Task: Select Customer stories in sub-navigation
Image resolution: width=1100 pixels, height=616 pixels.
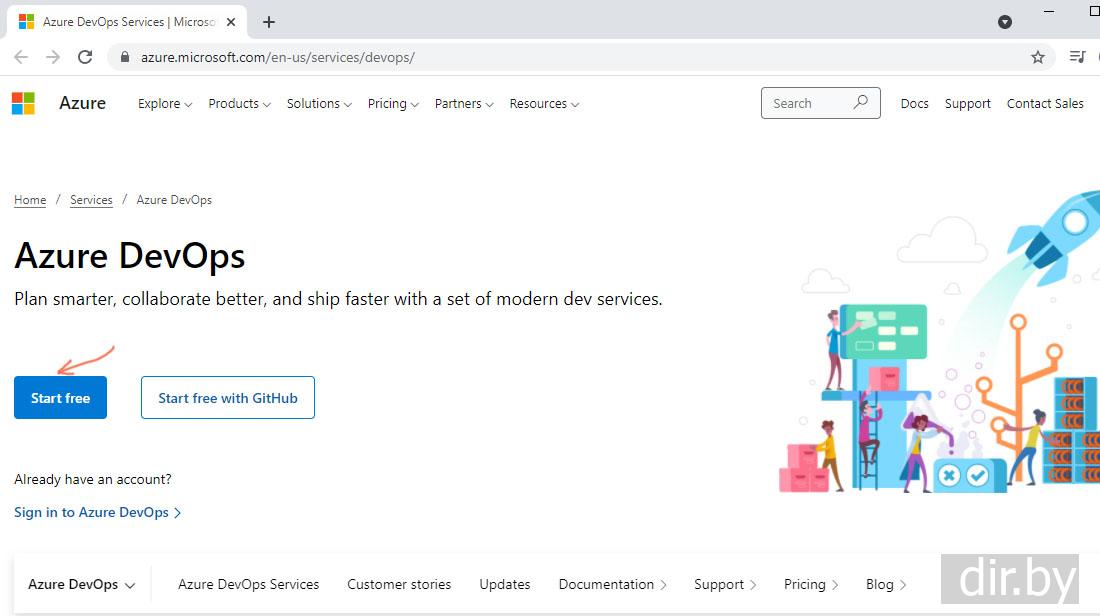Action: pos(399,585)
